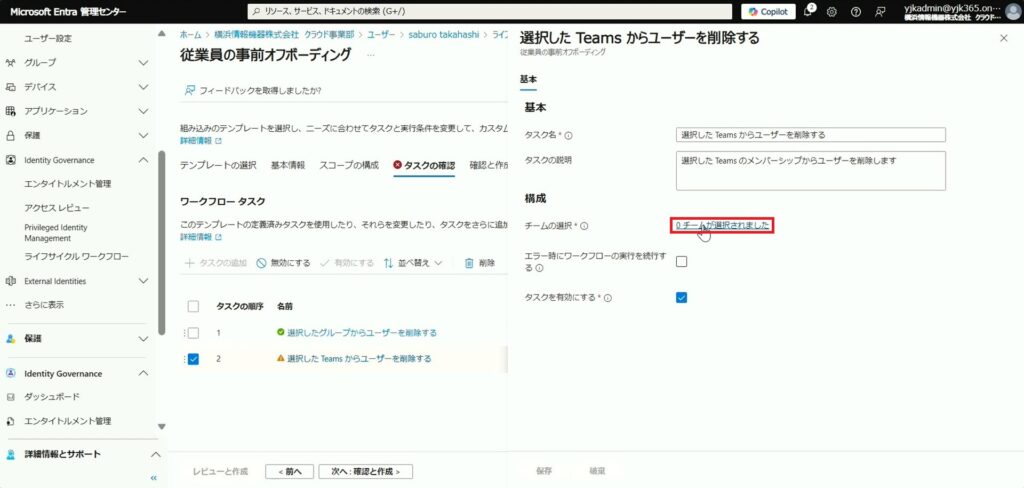Close the task panel with X

[1004, 39]
